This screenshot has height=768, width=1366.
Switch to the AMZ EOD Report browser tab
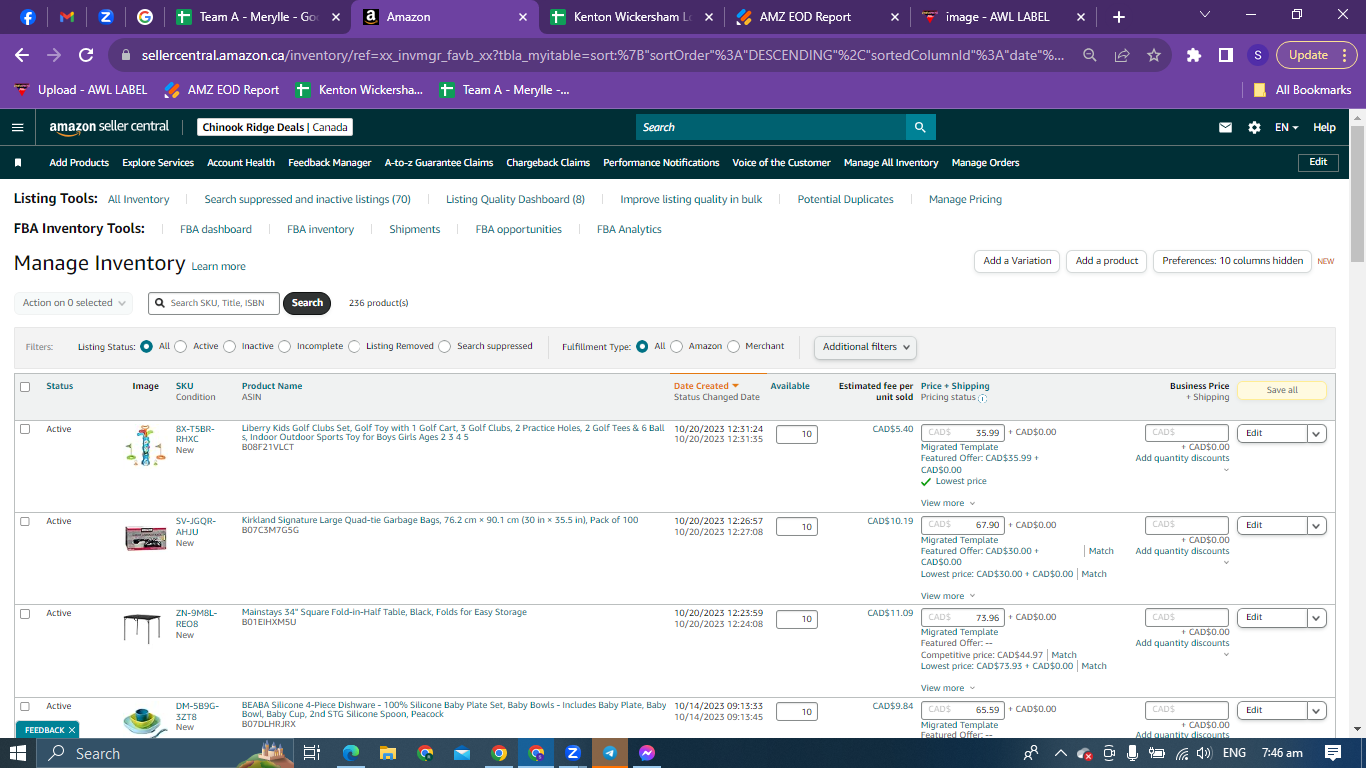click(x=819, y=17)
